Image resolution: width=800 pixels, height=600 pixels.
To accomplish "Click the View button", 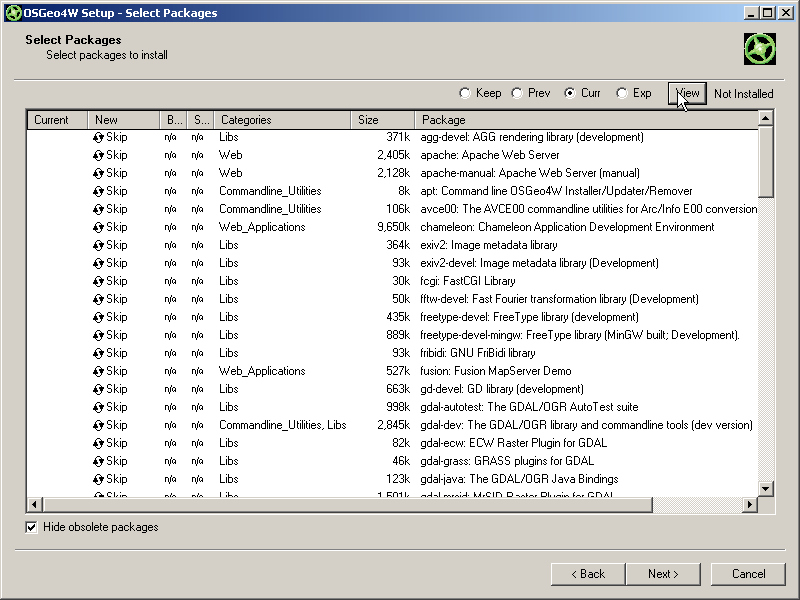I will point(687,93).
